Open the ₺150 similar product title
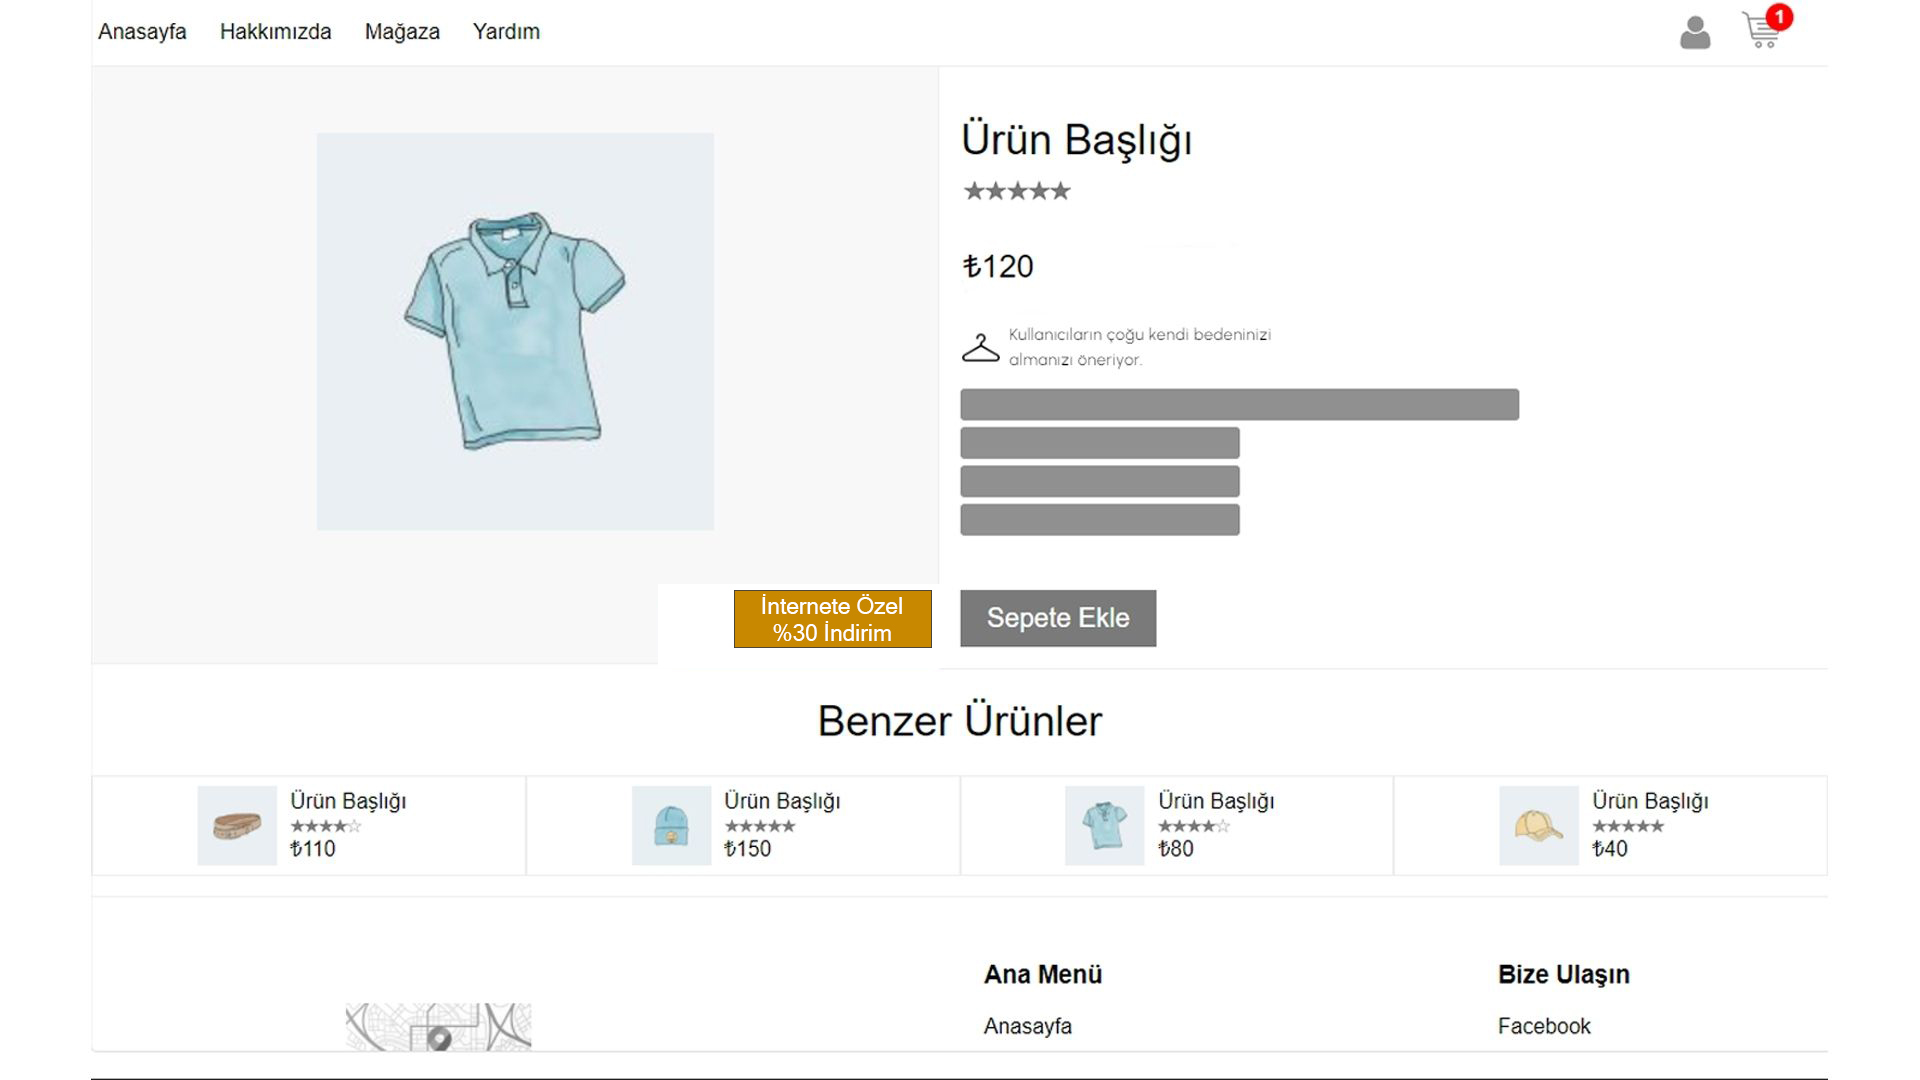1920x1080 pixels. pos(782,801)
